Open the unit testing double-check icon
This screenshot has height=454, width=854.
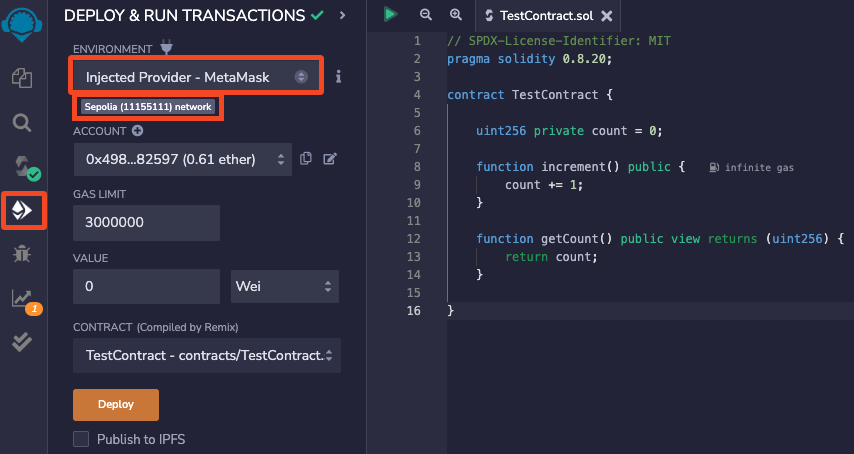tap(22, 342)
